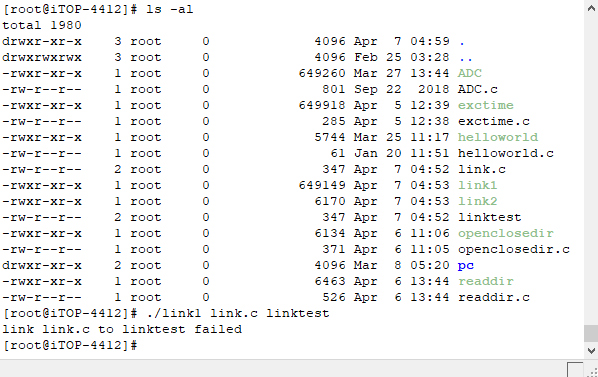The image size is (598, 377).
Task: Select the readdir.c file name
Action: coord(494,297)
